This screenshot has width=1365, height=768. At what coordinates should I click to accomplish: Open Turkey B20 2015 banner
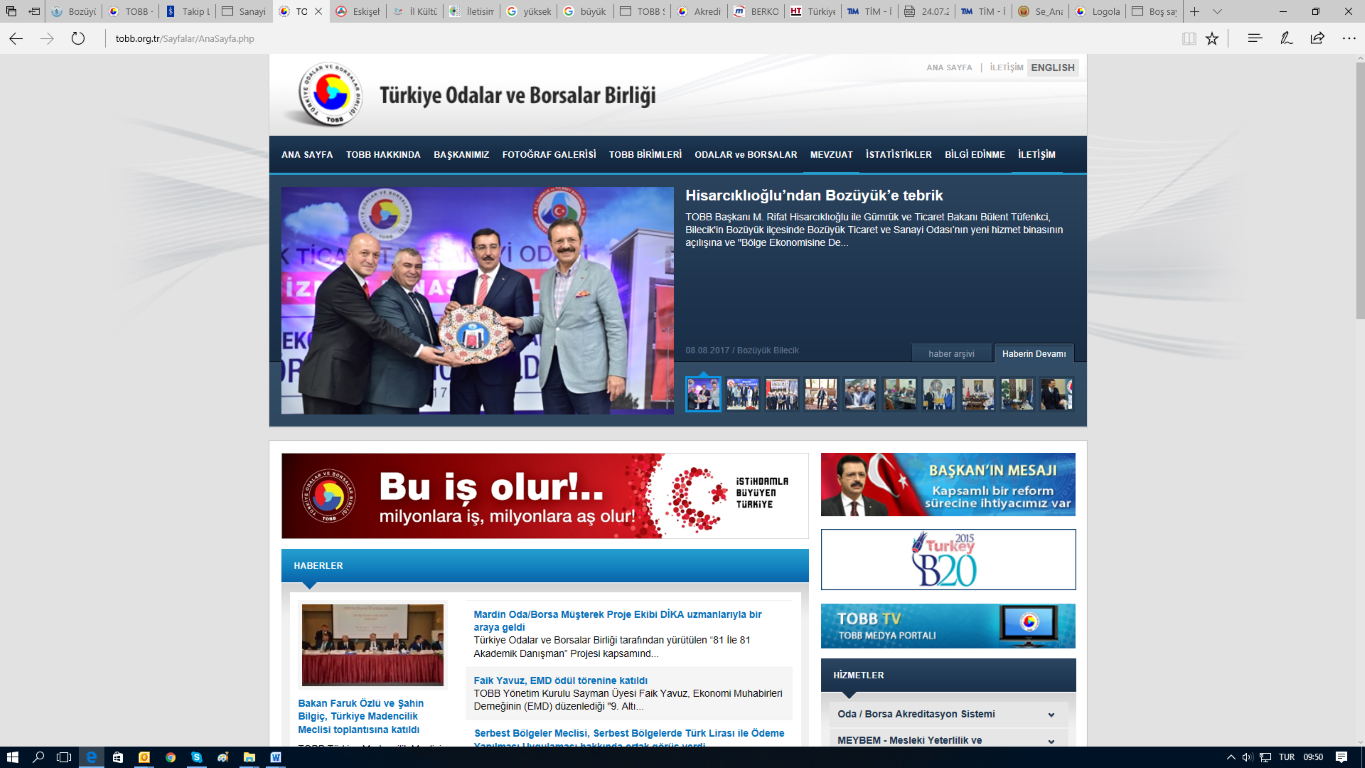click(x=948, y=559)
